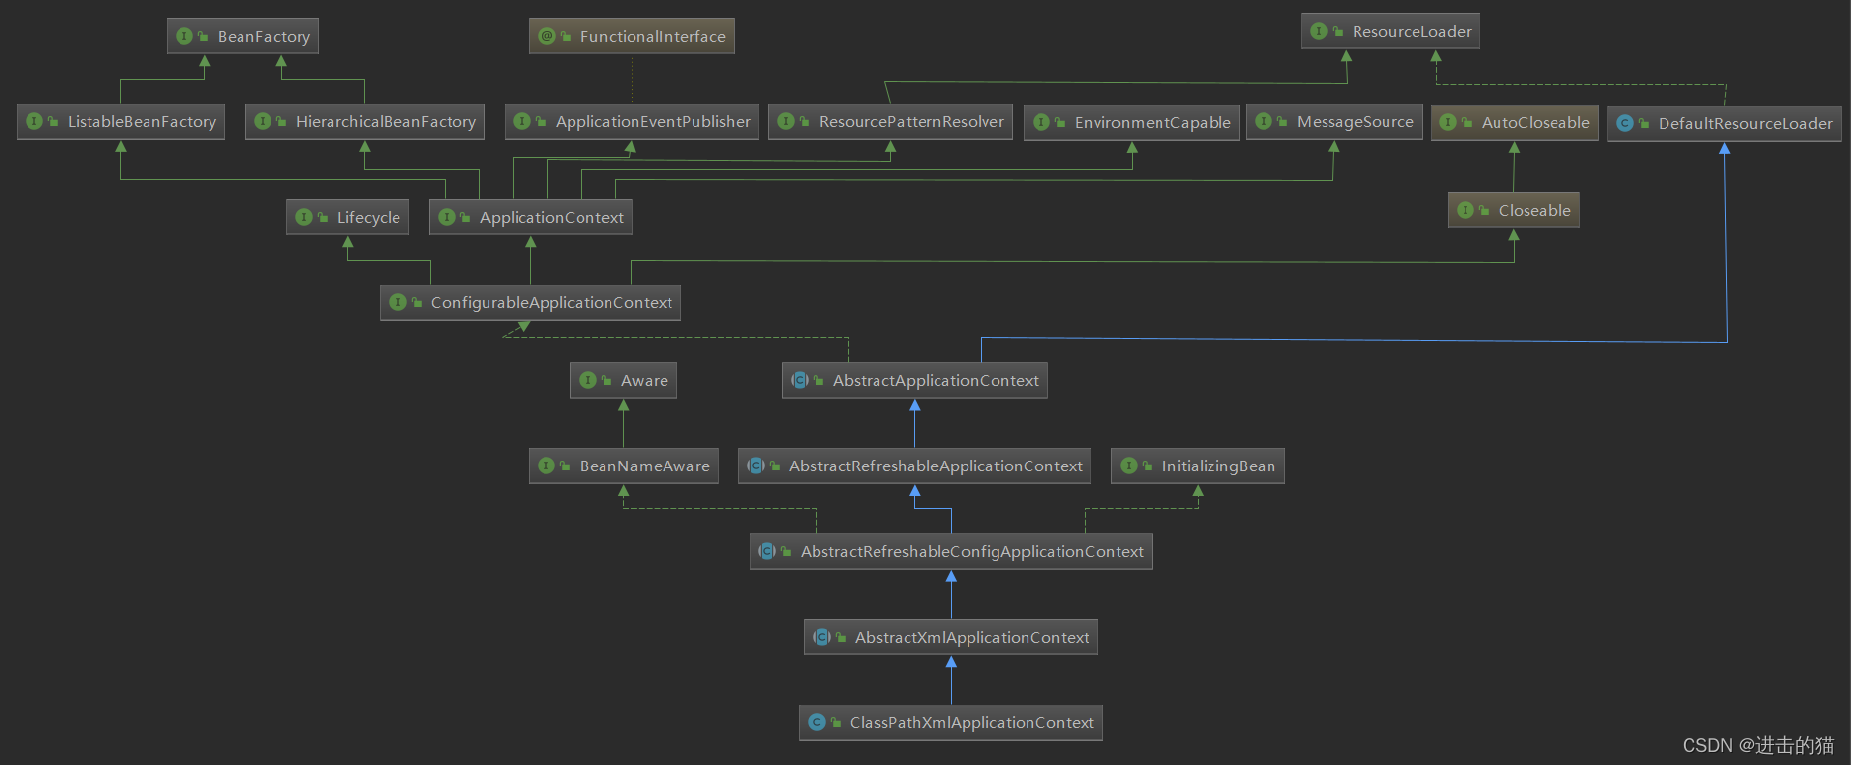Select the BeanFactory interface node
The width and height of the screenshot is (1851, 765).
click(243, 36)
